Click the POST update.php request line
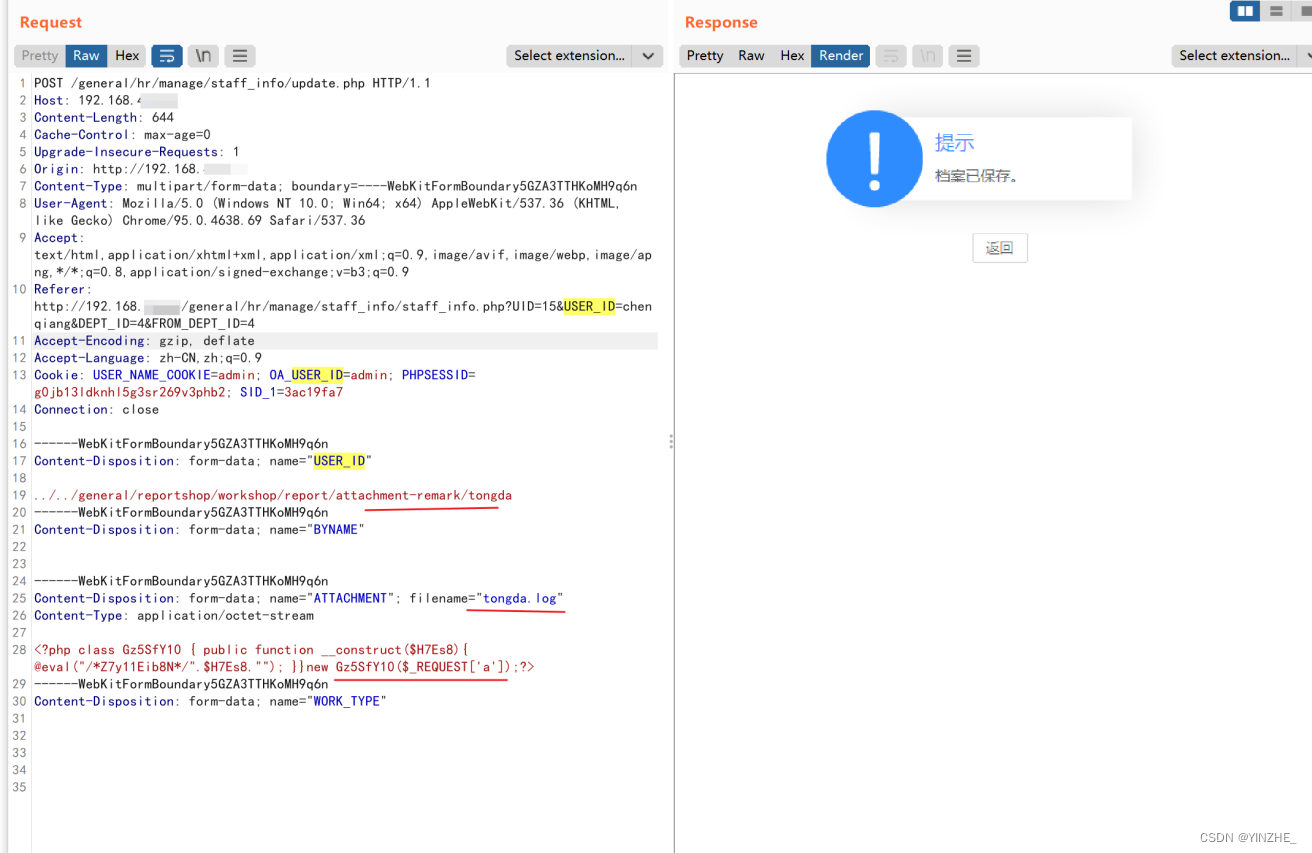This screenshot has width=1312, height=853. (x=232, y=83)
